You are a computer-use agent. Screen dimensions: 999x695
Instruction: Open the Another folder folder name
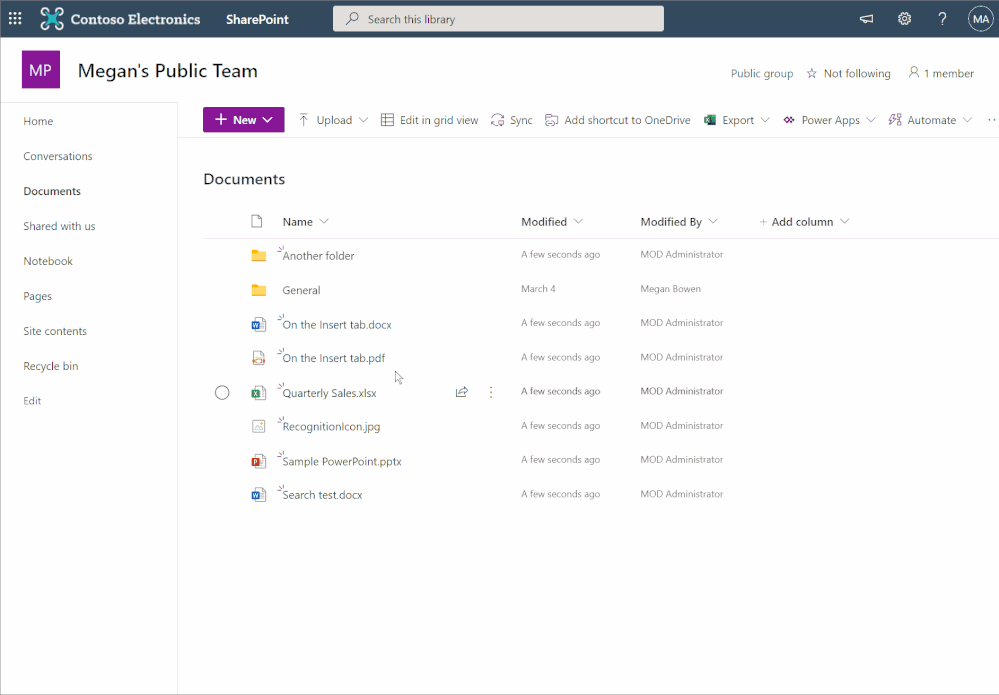(x=319, y=255)
